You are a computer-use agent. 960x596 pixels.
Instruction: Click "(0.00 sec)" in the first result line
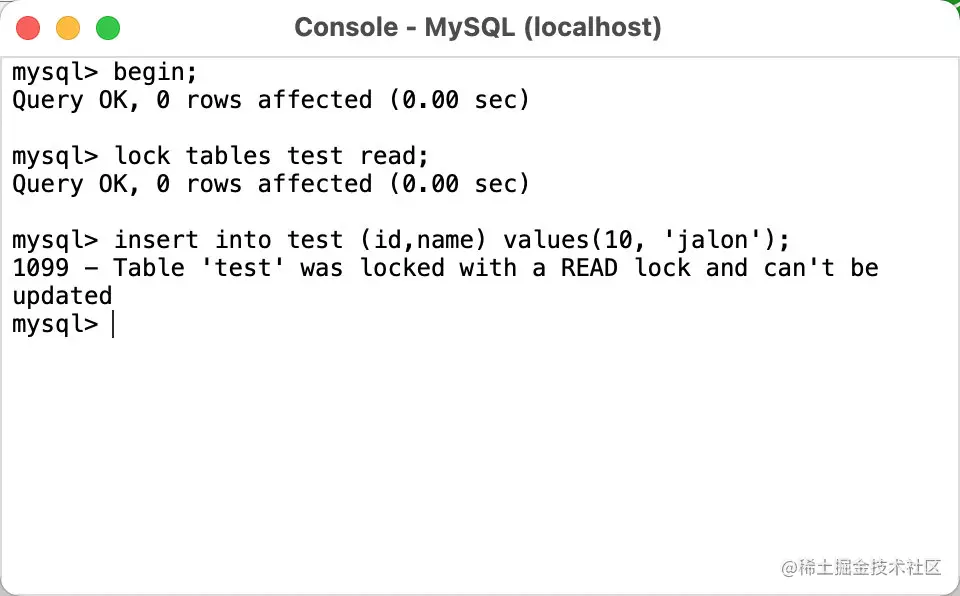[459, 100]
